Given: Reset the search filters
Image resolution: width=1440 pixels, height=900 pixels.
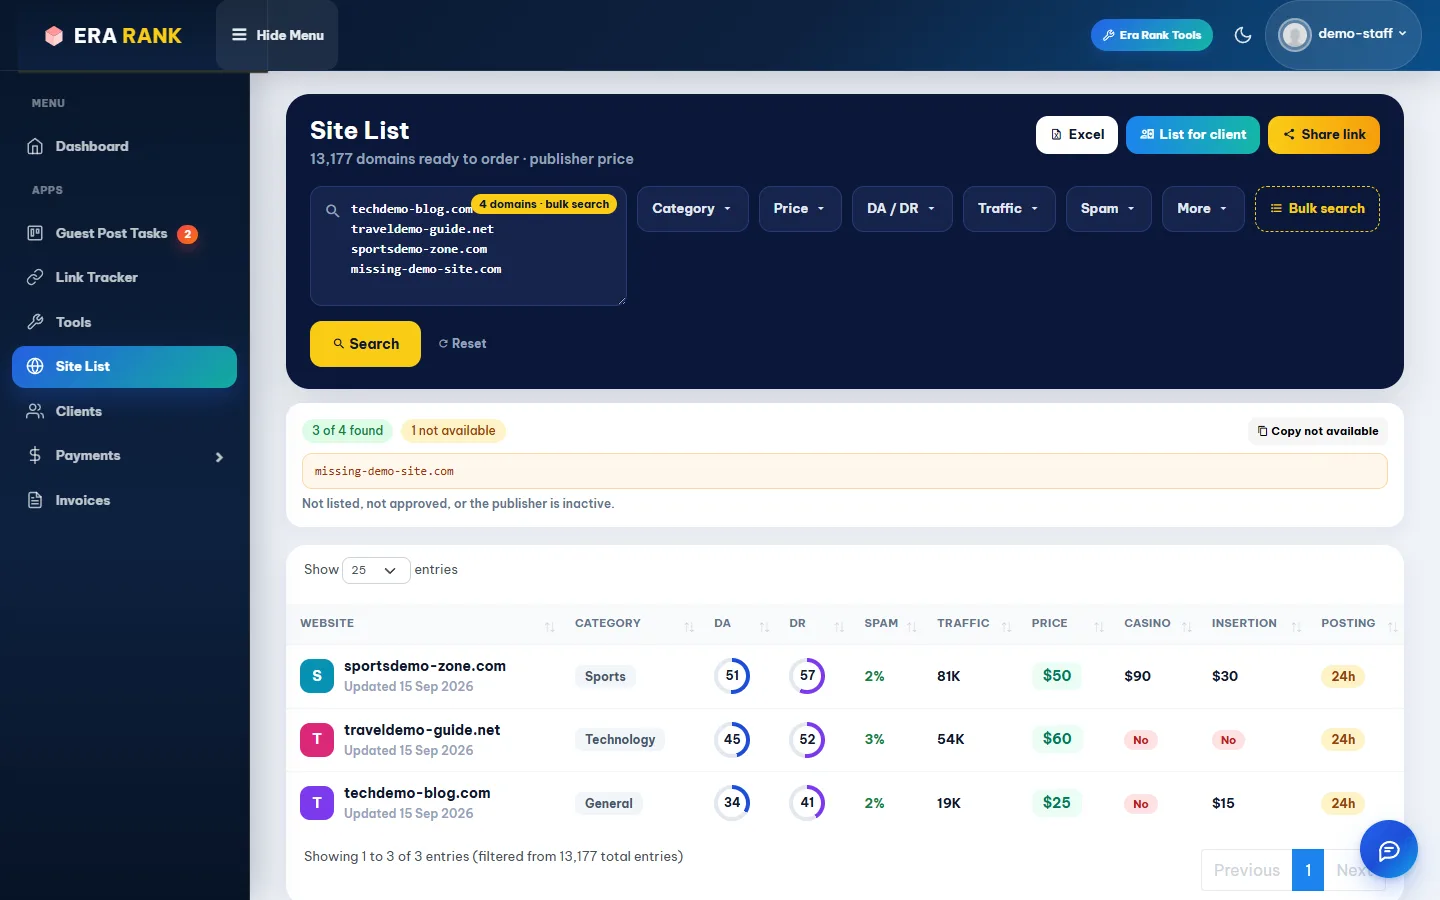Looking at the screenshot, I should pyautogui.click(x=462, y=343).
